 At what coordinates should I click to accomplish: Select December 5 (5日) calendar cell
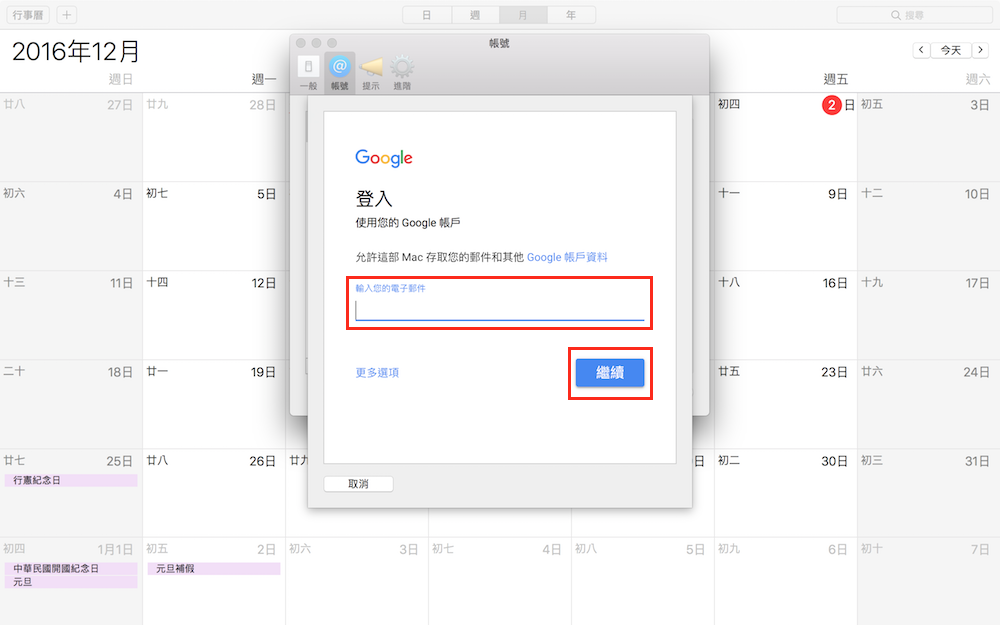(x=214, y=226)
